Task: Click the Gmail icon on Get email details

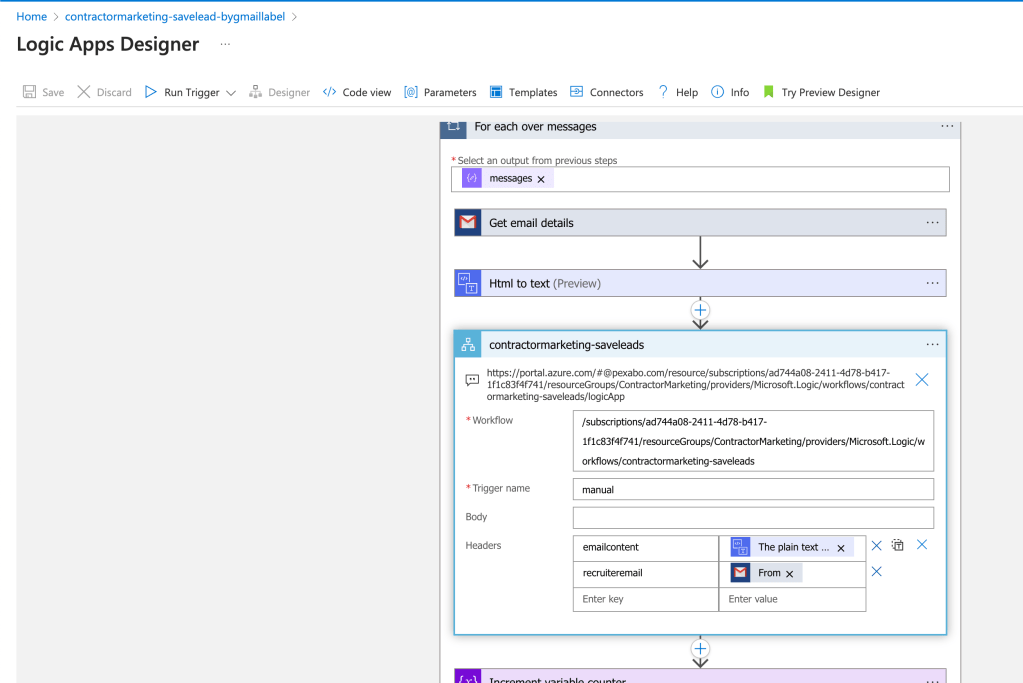Action: click(468, 222)
